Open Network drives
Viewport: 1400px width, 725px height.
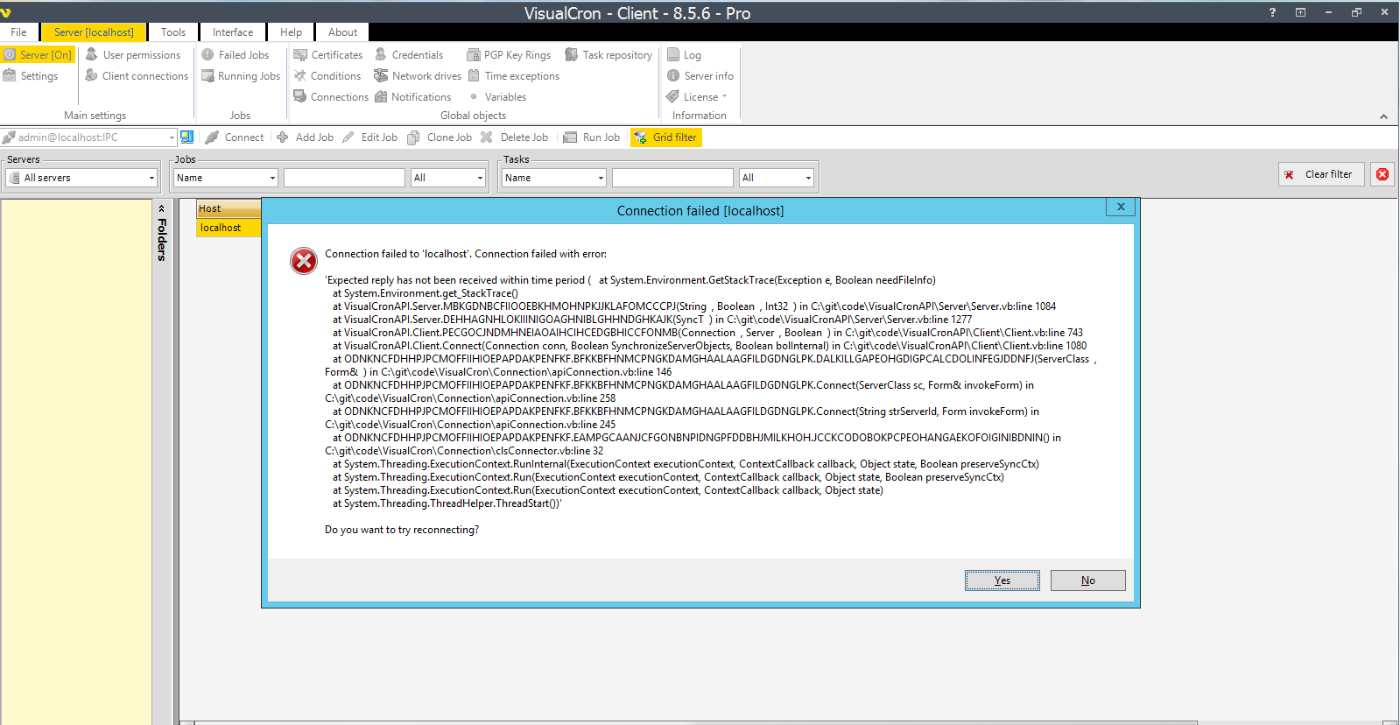[418, 76]
